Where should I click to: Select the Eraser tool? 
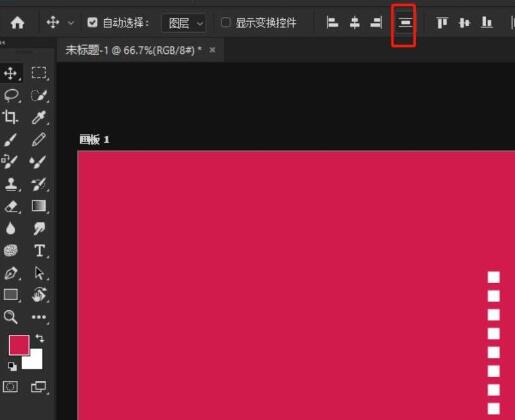(x=11, y=206)
